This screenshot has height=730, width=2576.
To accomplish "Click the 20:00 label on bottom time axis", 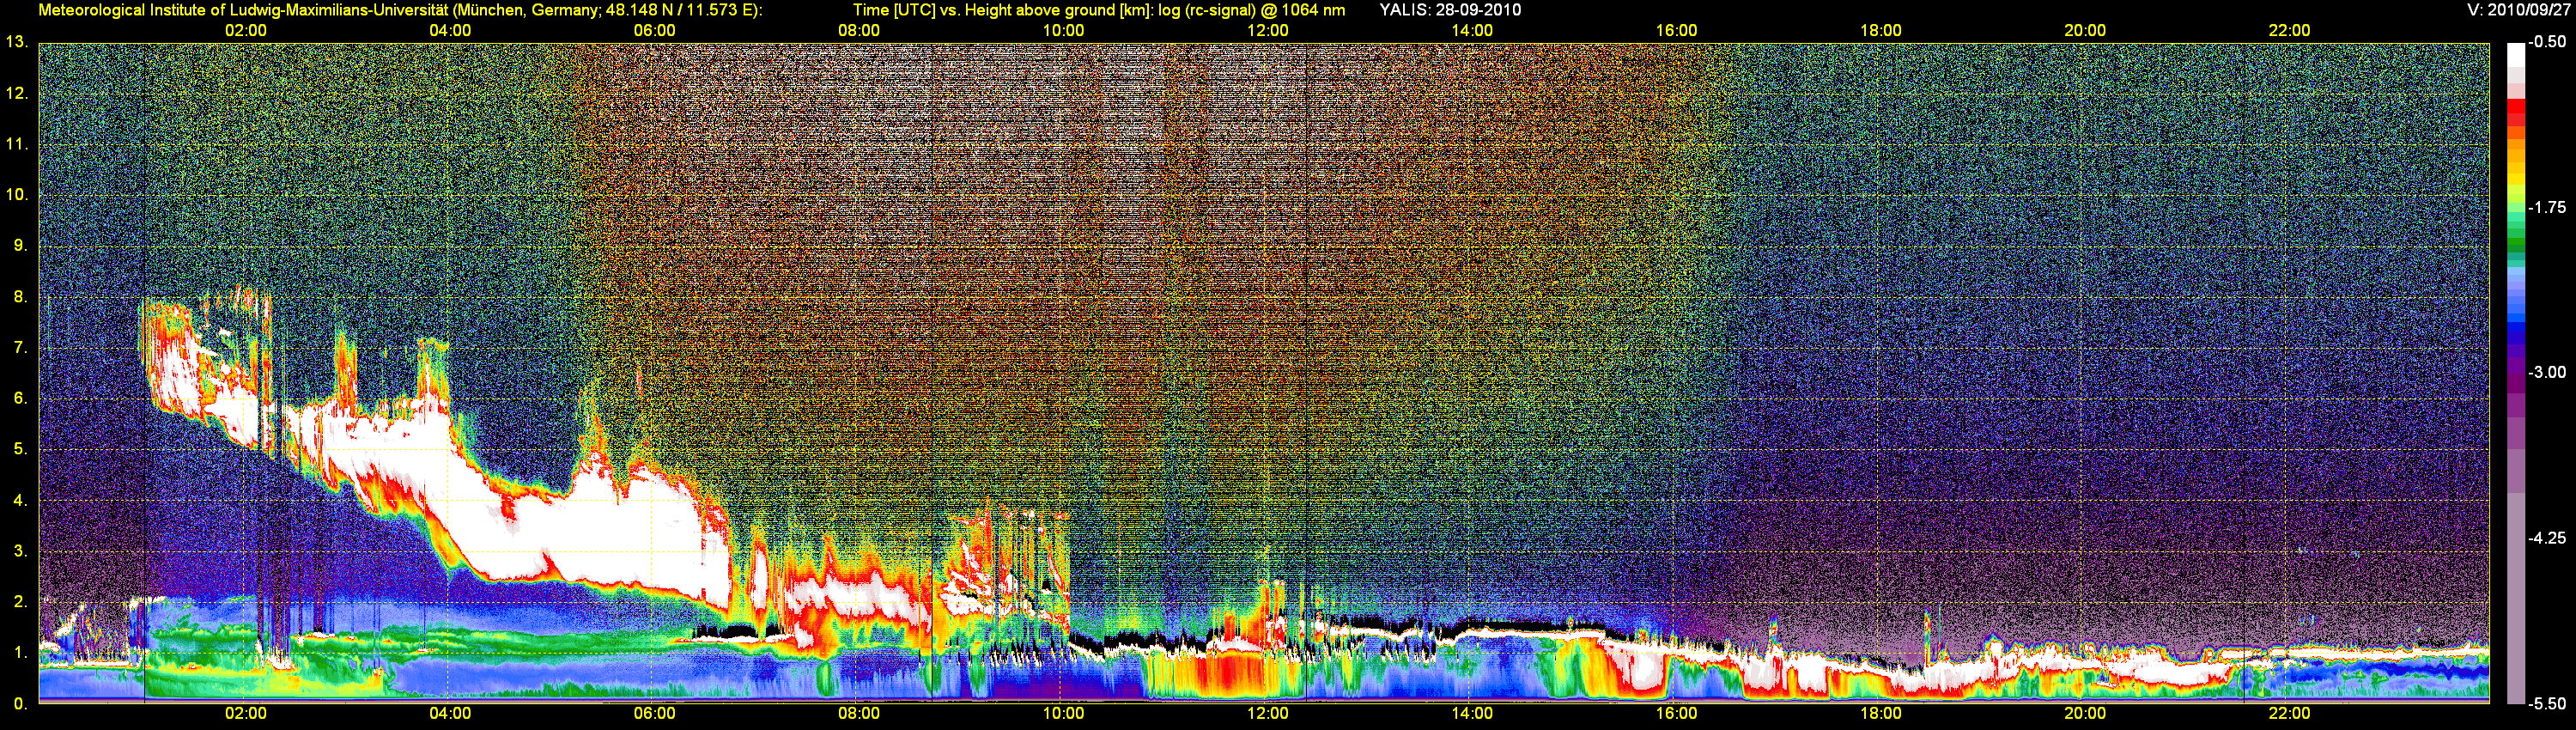I will 2085,713.
